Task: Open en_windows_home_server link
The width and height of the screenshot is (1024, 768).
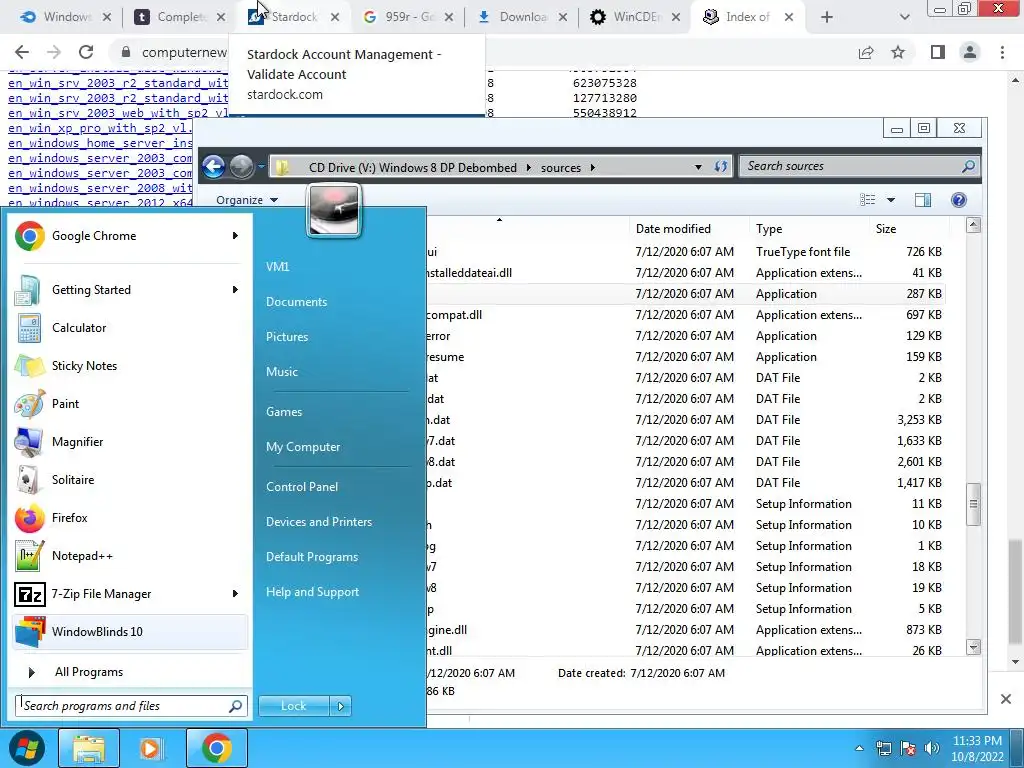Action: (x=101, y=143)
